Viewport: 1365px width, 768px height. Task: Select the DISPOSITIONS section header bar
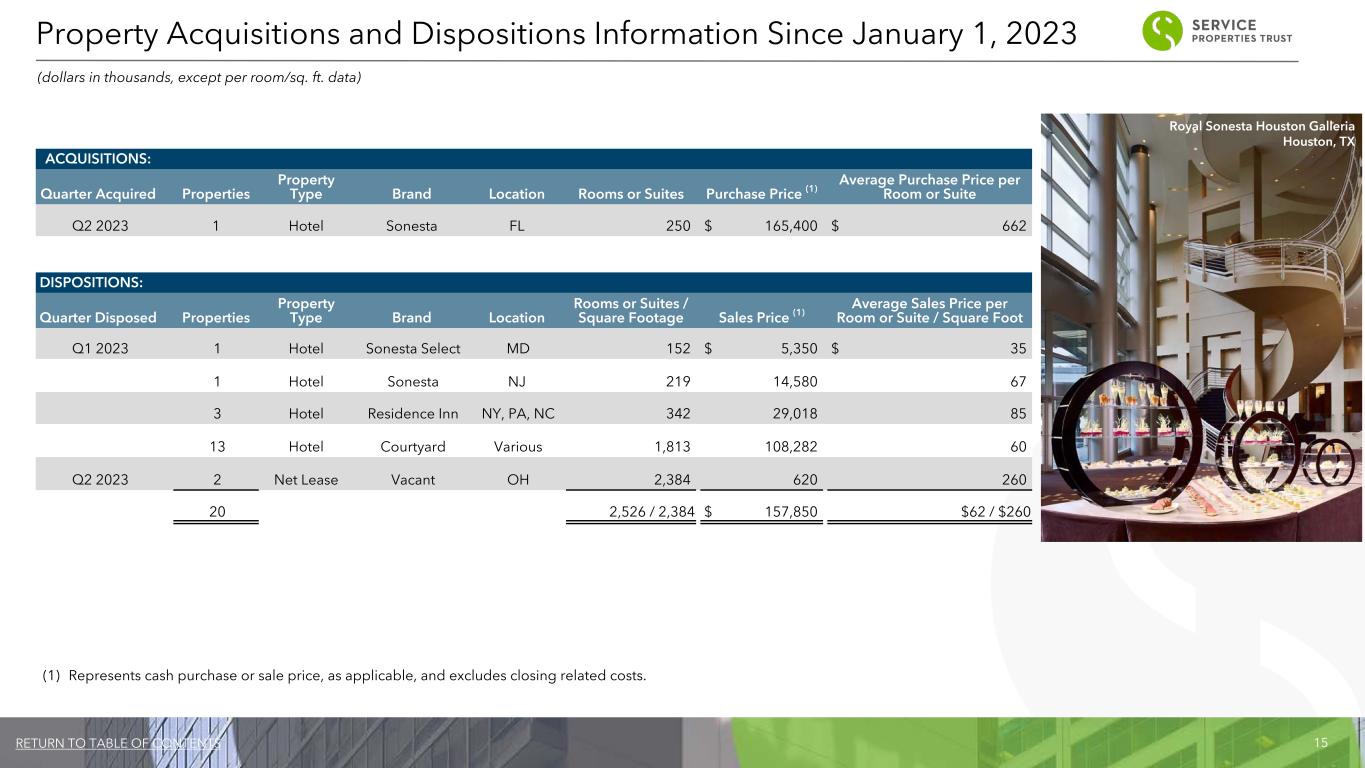(x=533, y=282)
